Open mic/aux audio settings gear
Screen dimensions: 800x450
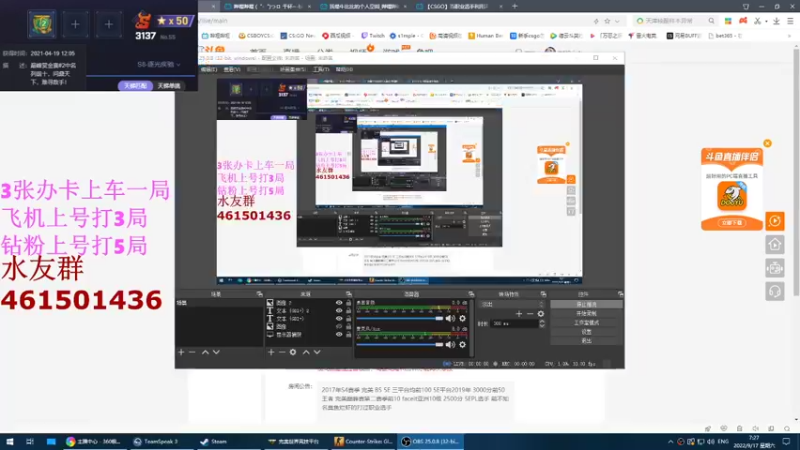462,345
